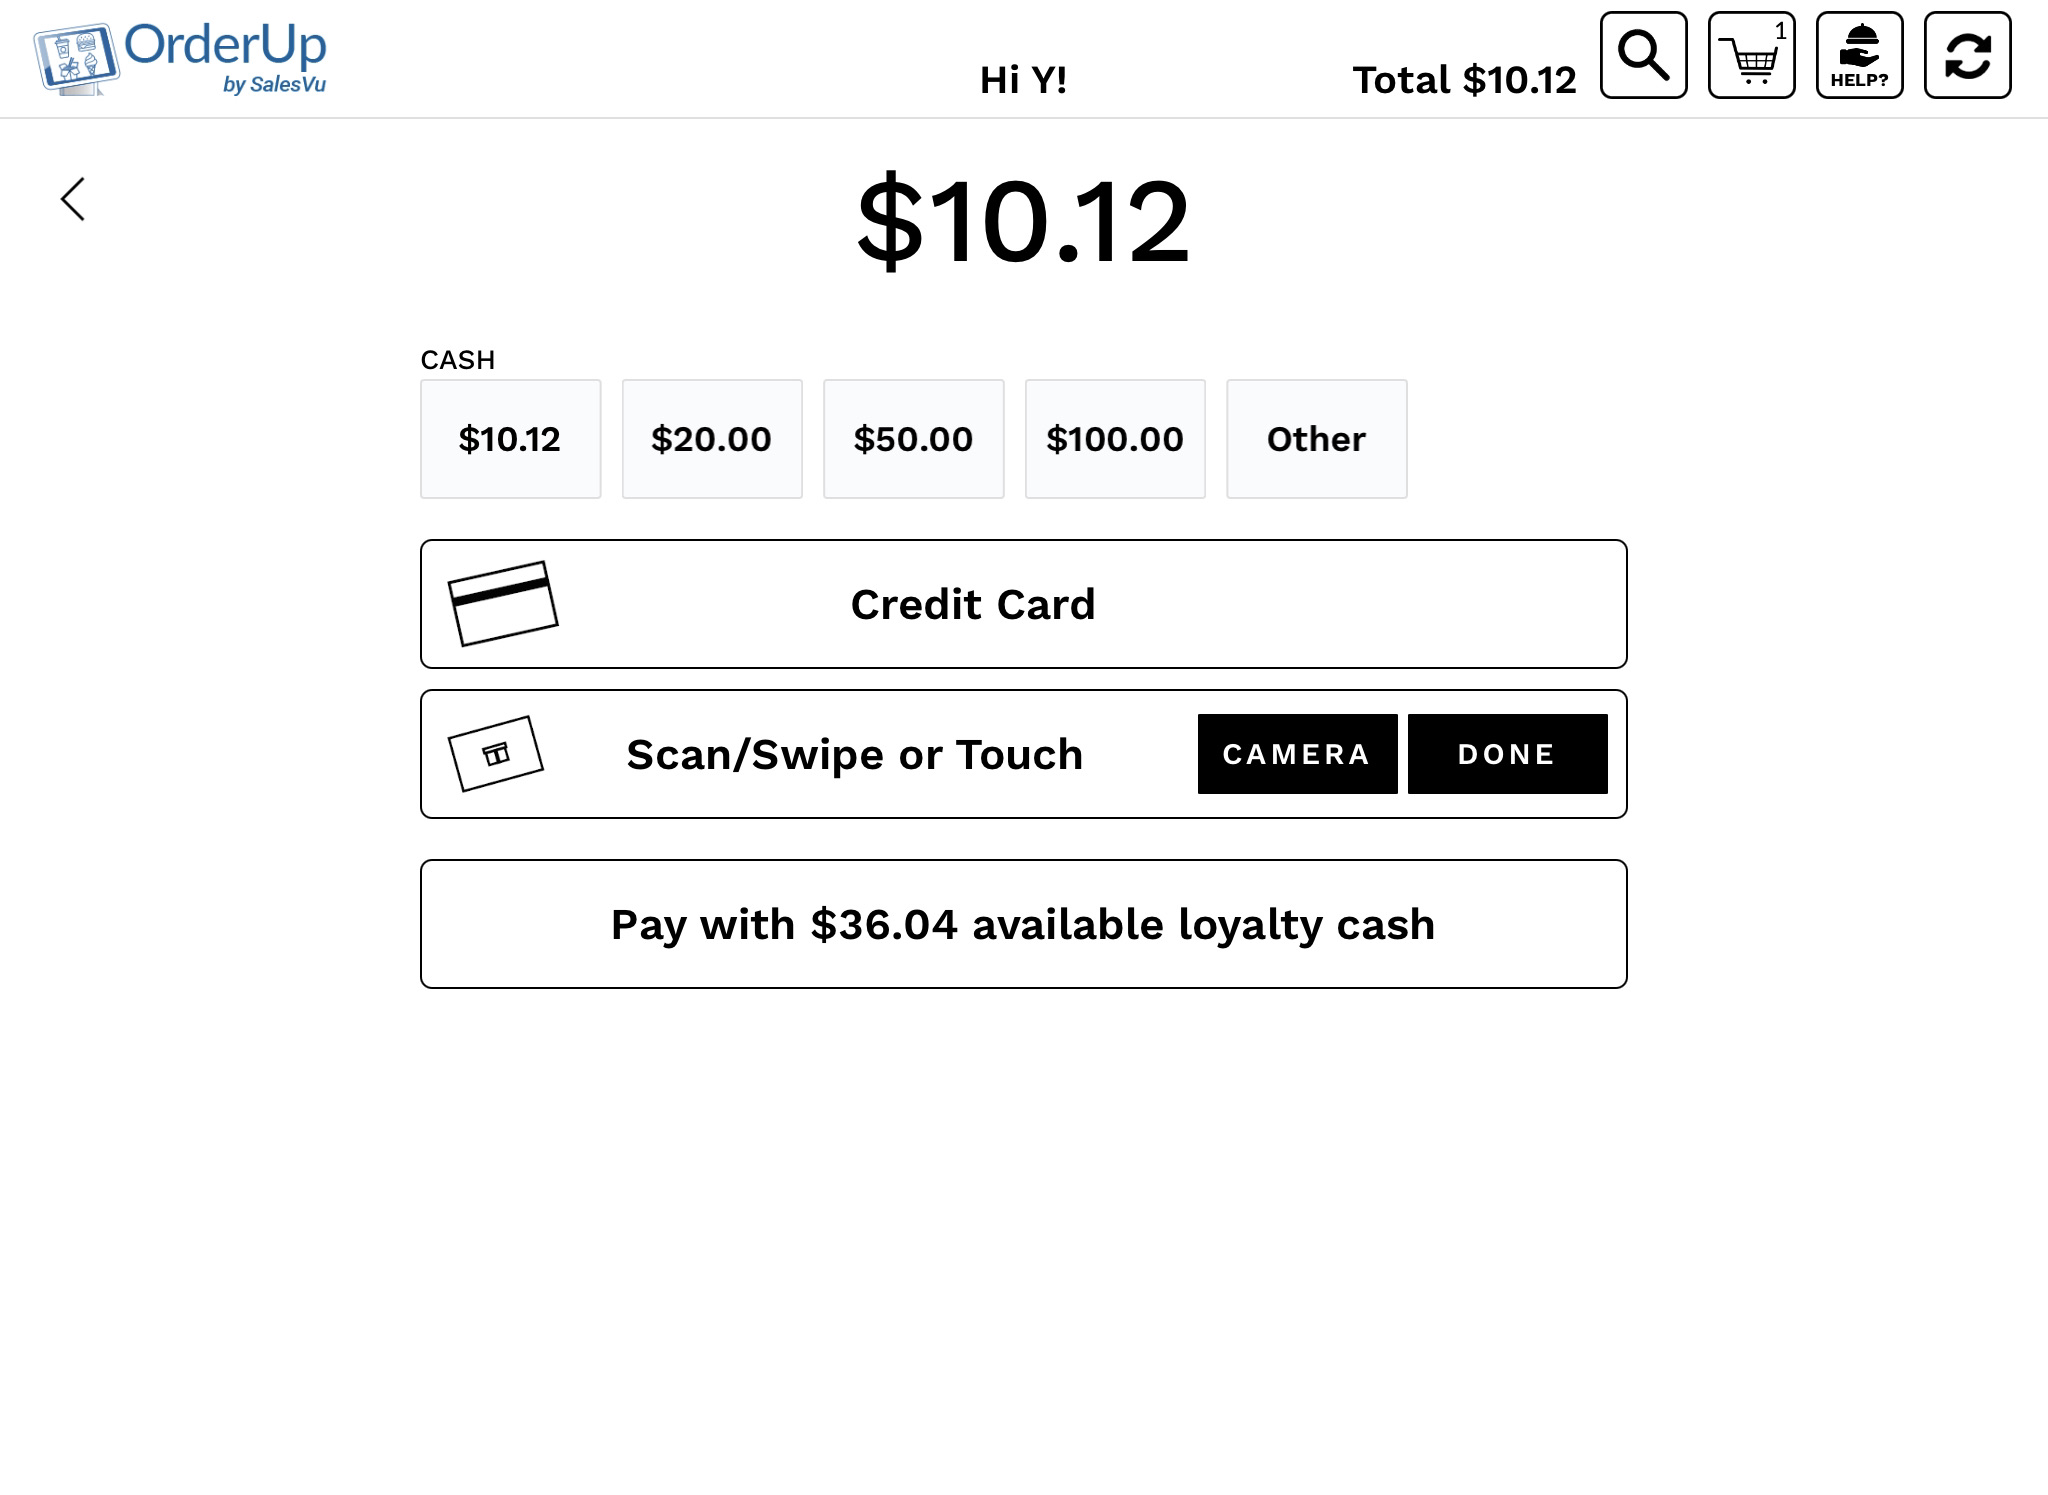
Task: Pay with $36.04 available loyalty cash
Action: pyautogui.click(x=1023, y=924)
